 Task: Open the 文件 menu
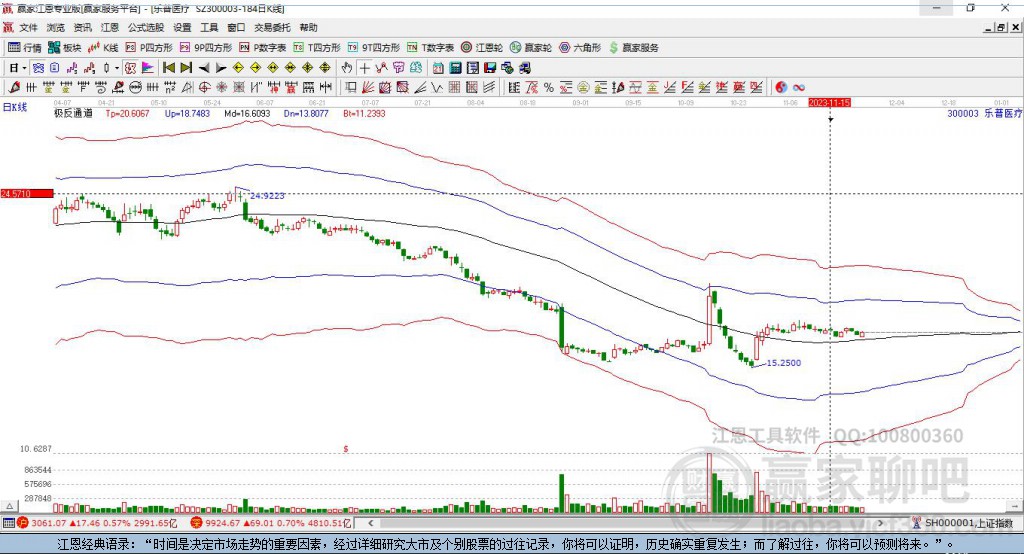tap(28, 27)
